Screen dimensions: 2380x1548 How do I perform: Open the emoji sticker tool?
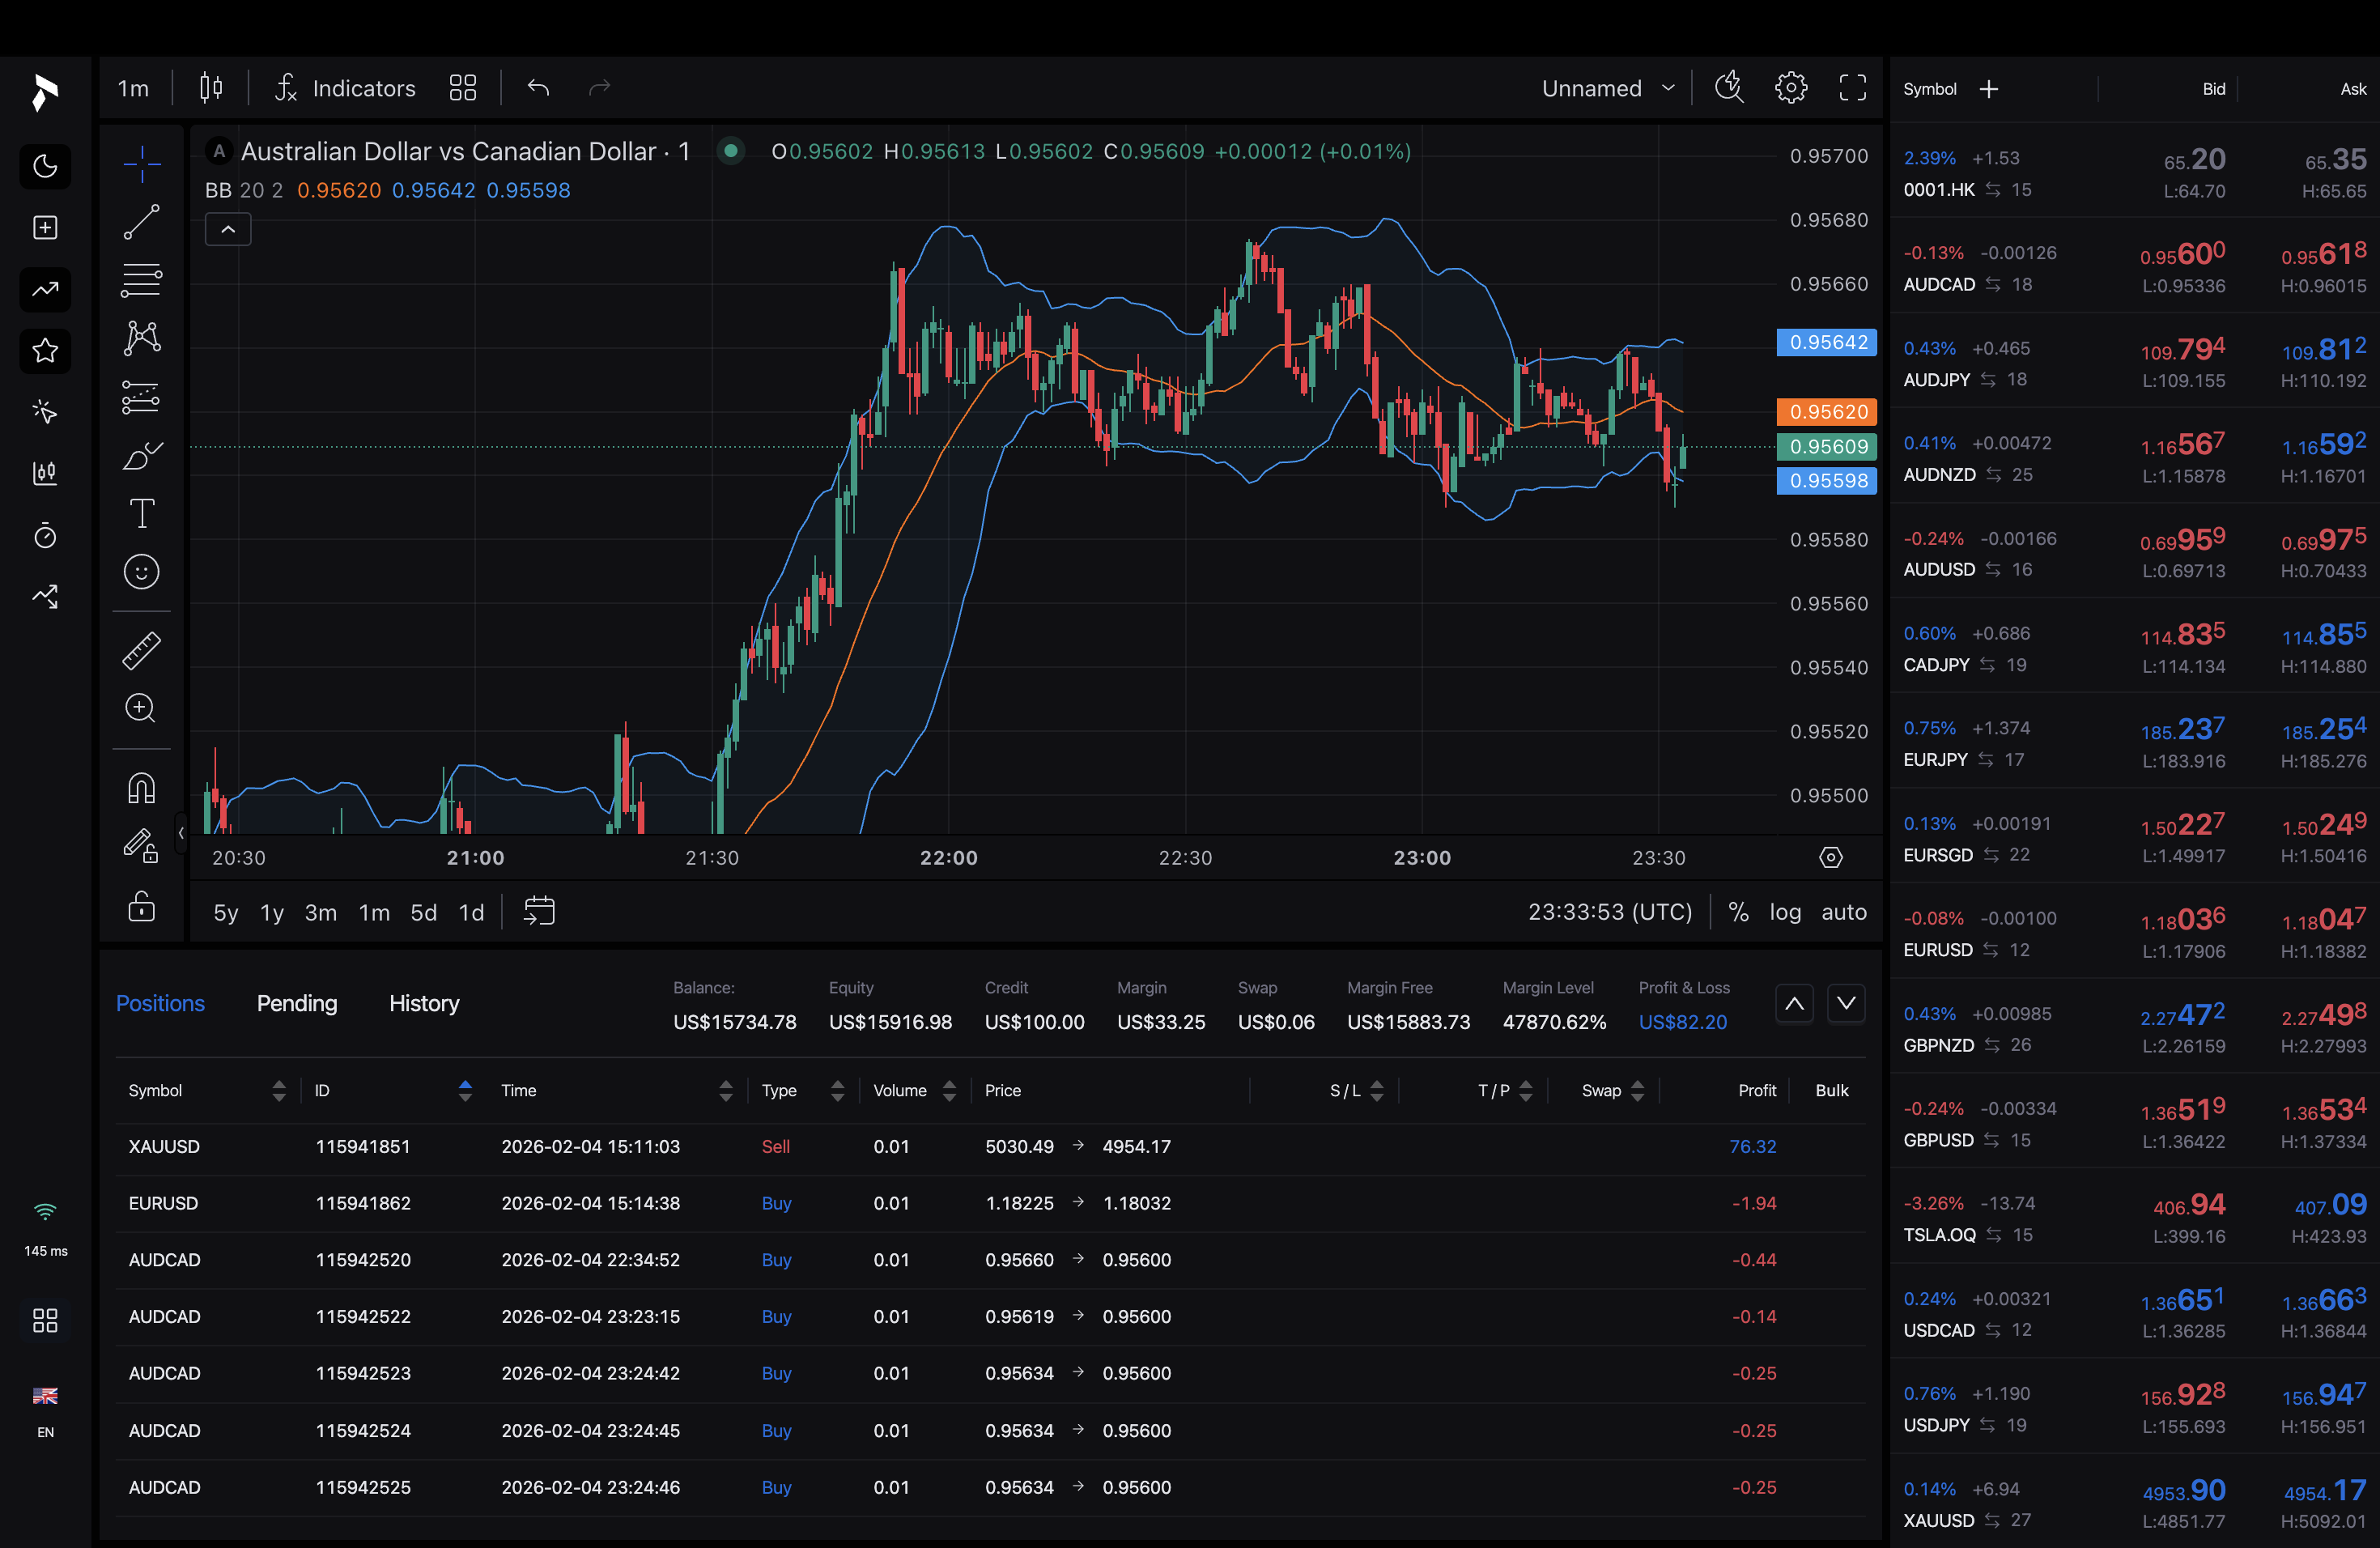(141, 571)
